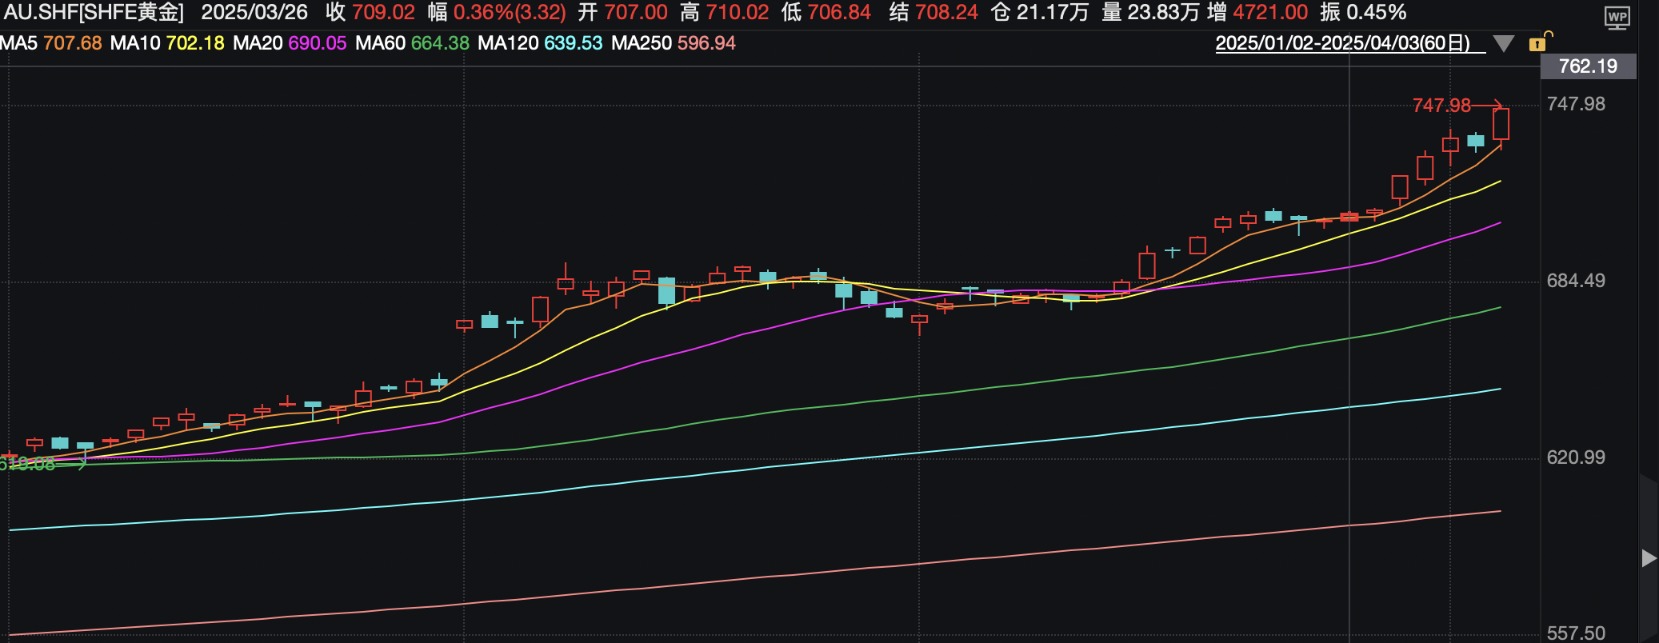The width and height of the screenshot is (1659, 643).
Task: Click the AU.SHF[SHFE黄金] contract title
Action: click(94, 12)
